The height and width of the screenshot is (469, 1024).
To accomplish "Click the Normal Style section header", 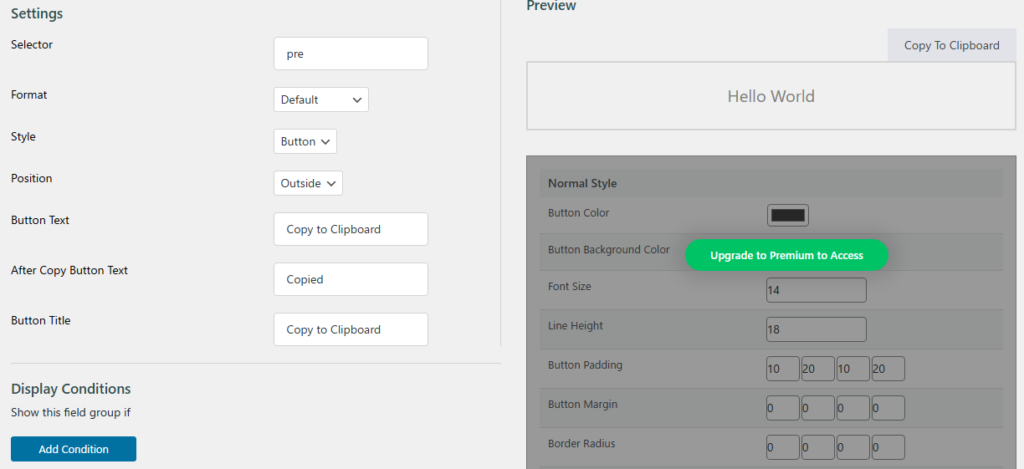I will 771,184.
